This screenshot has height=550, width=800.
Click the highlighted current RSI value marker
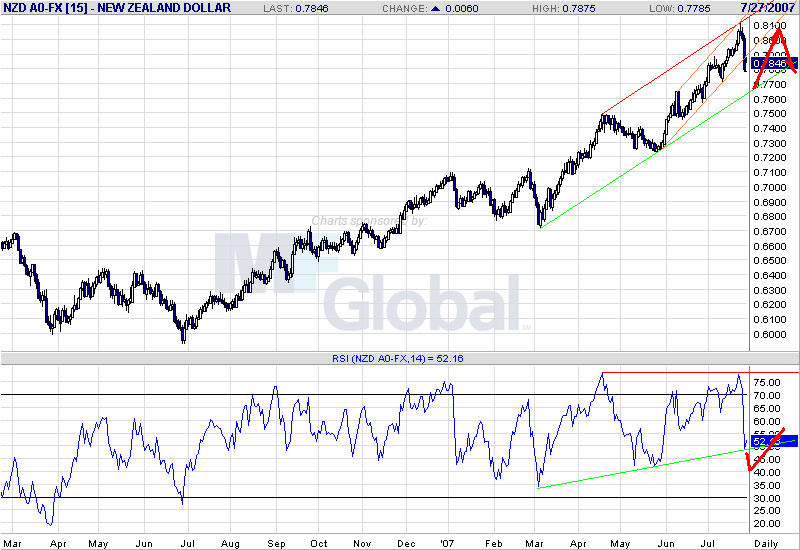click(x=773, y=441)
